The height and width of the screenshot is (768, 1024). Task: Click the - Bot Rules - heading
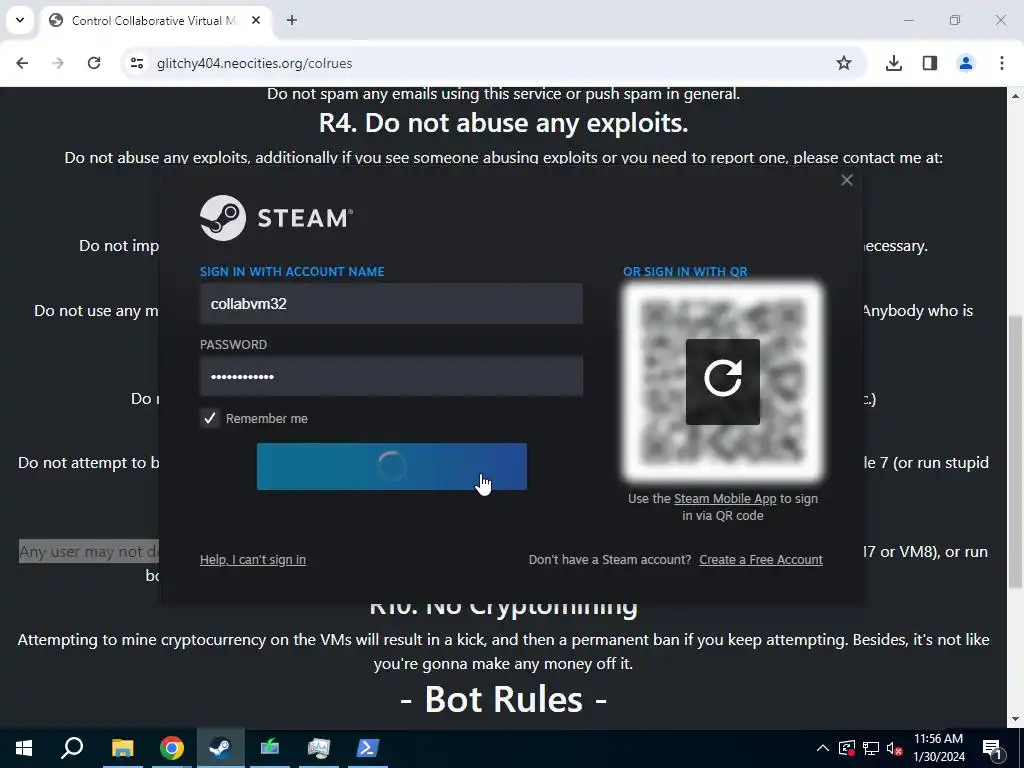pyautogui.click(x=504, y=699)
